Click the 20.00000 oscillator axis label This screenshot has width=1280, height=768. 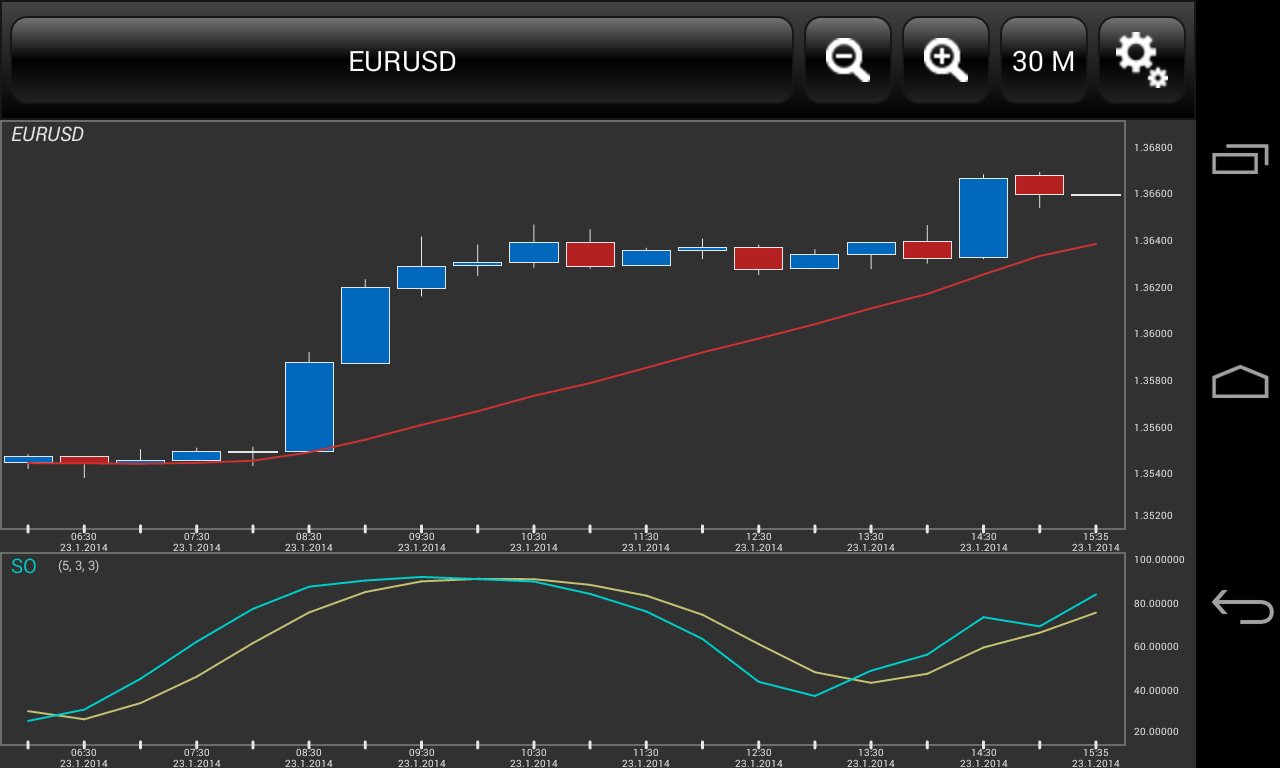point(1158,732)
